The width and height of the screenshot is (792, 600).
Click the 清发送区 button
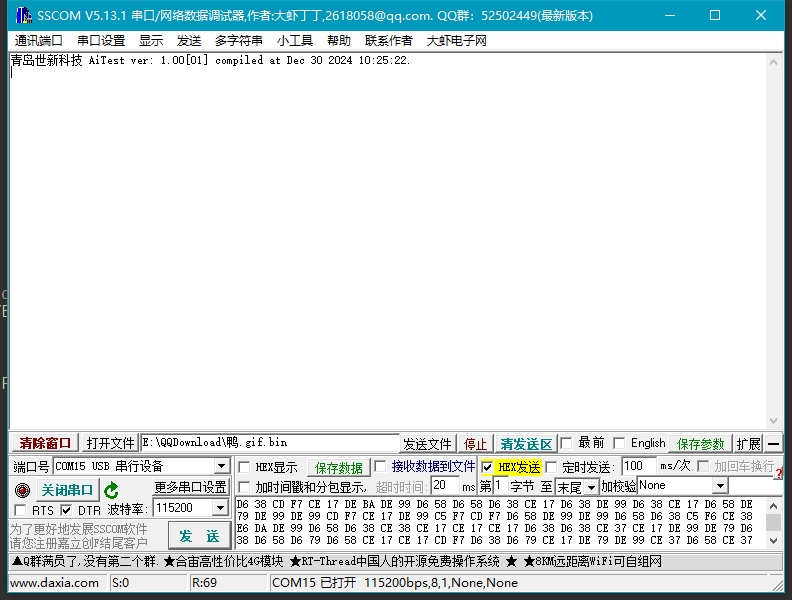pos(526,444)
